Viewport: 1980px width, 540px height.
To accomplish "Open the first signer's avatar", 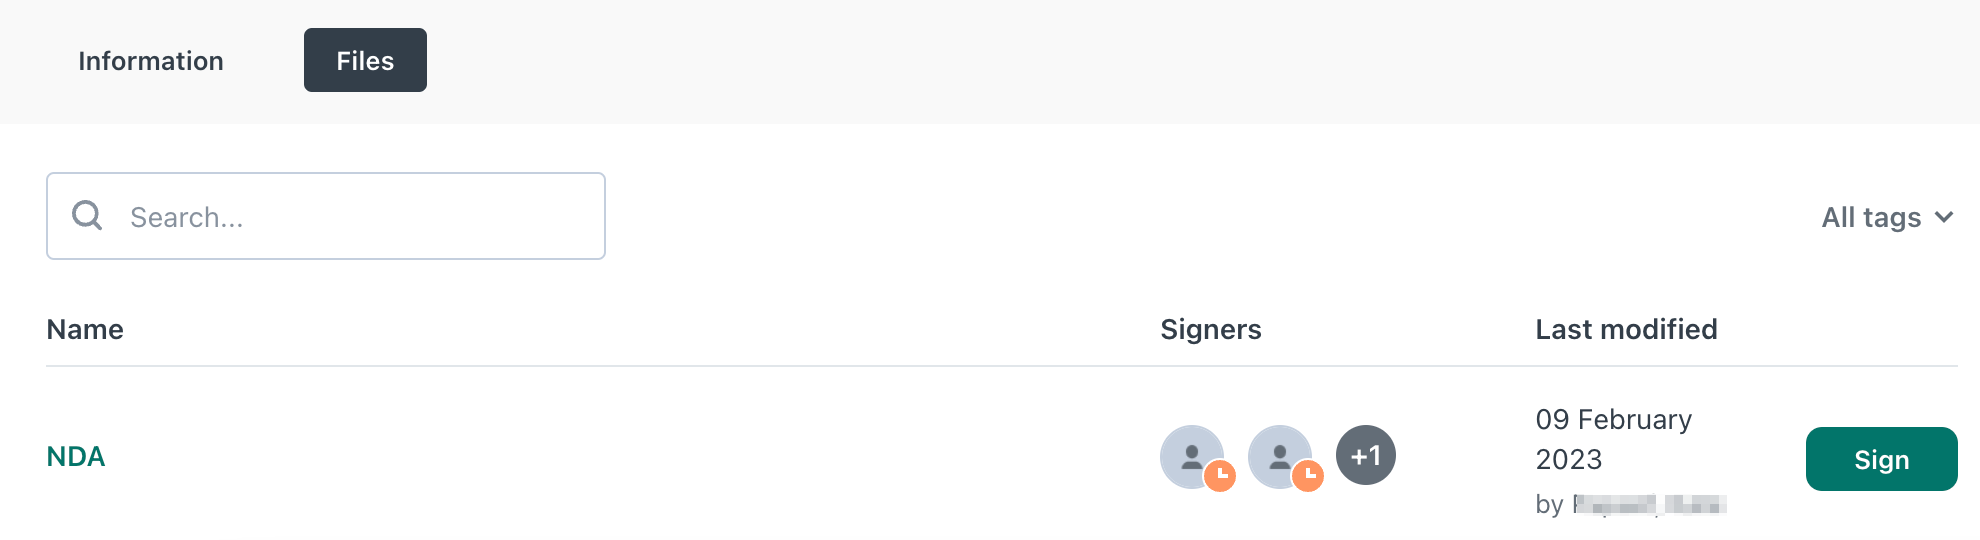I will coord(1191,456).
